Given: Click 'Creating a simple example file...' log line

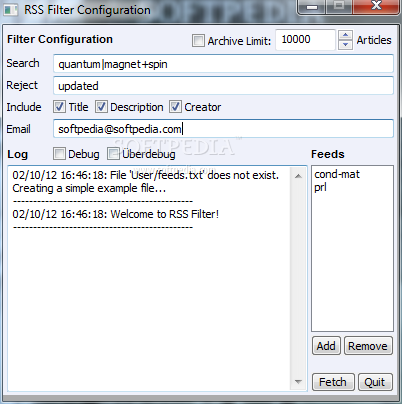Looking at the screenshot, I should click(x=89, y=188).
